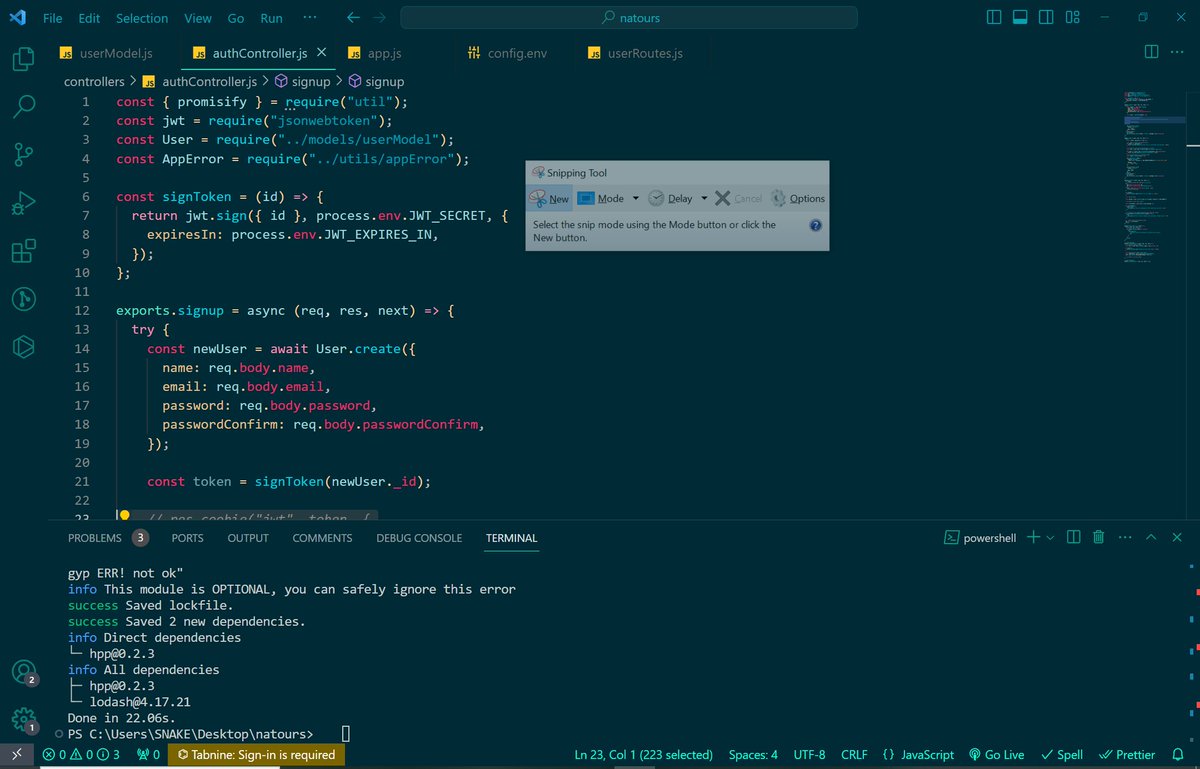The image size is (1200, 769).
Task: Open the Git Graph activity icon
Action: 23,299
